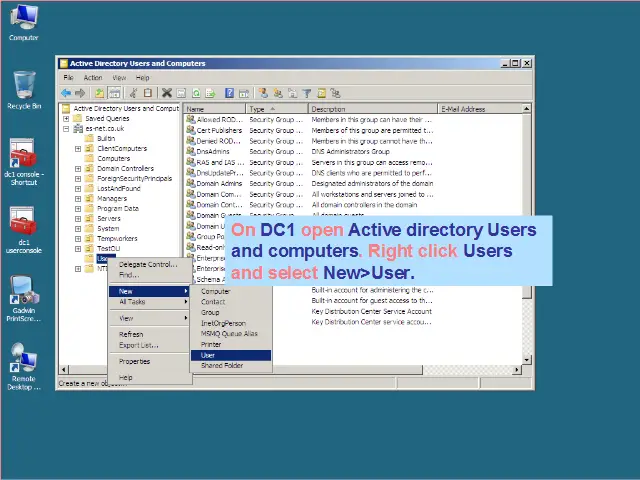Open the Action menu
Viewport: 640px width, 480px height.
[x=93, y=78]
